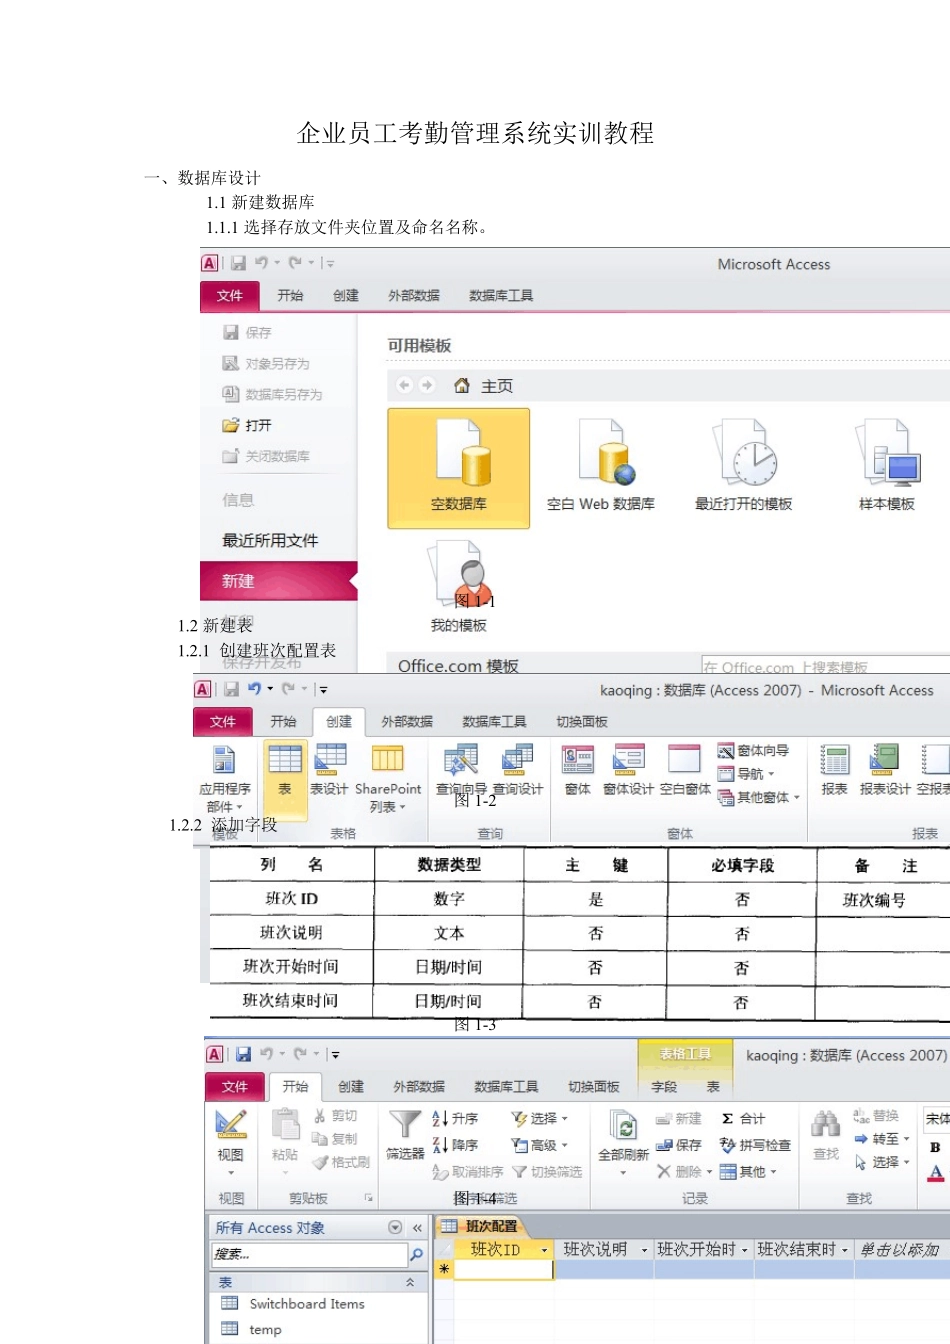
Task: Click the 替换 replace button
Action: [x=876, y=1115]
